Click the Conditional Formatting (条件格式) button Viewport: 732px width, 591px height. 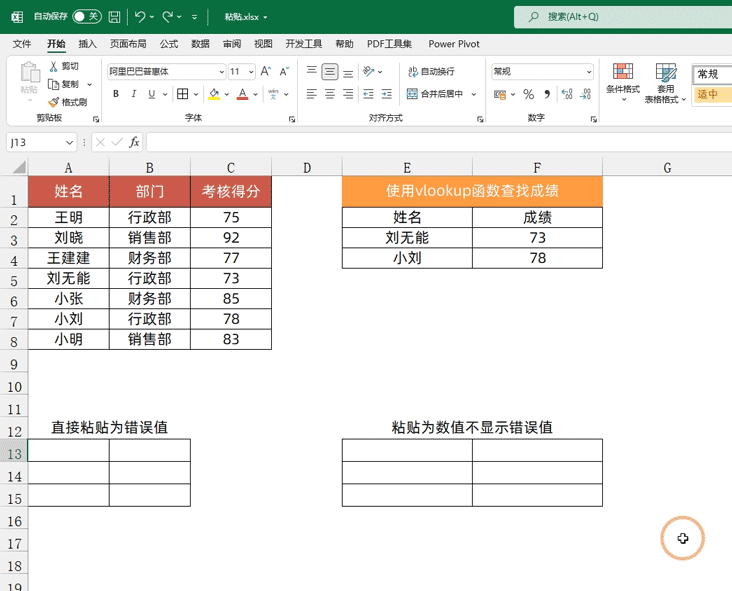pos(622,80)
